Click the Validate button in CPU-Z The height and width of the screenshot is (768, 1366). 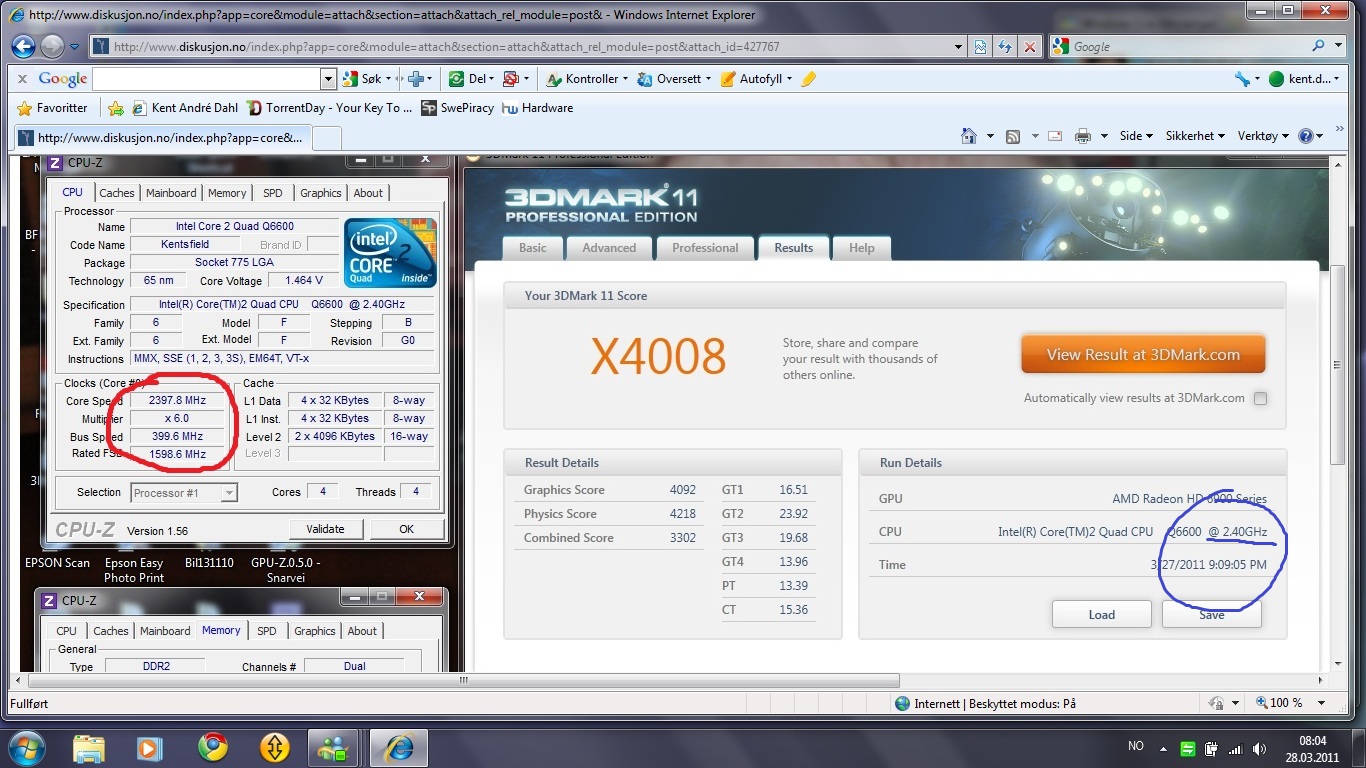click(x=326, y=529)
